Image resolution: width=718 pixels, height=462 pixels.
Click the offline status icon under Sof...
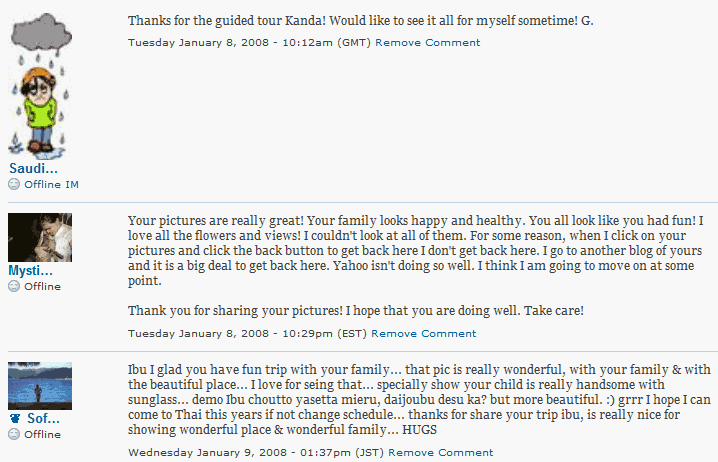pyautogui.click(x=14, y=435)
